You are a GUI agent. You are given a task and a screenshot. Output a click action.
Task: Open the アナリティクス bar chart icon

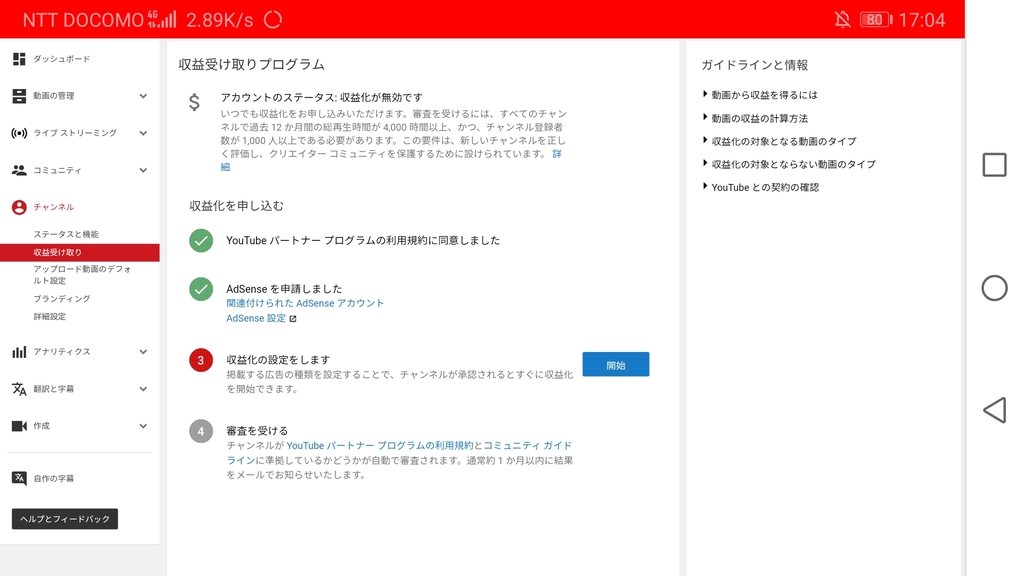coord(19,352)
